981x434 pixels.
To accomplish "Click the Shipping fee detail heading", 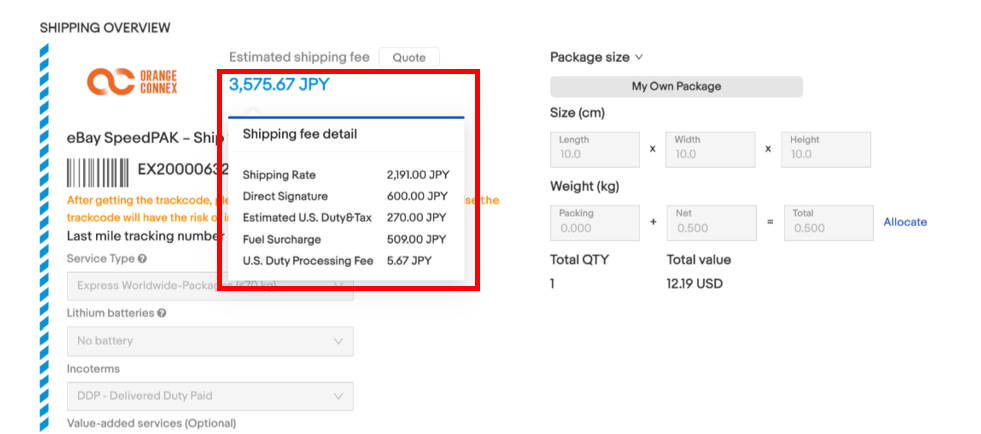I will tap(300, 134).
